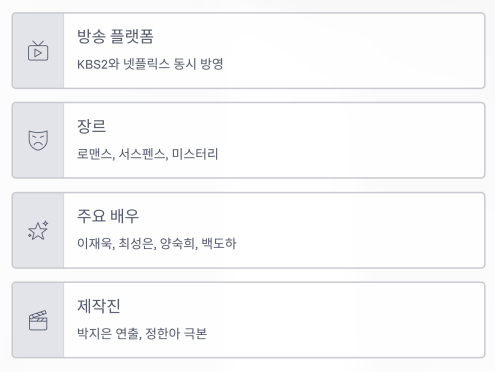Choose the 서스펜스 genre
The image size is (495, 372).
tap(142, 154)
